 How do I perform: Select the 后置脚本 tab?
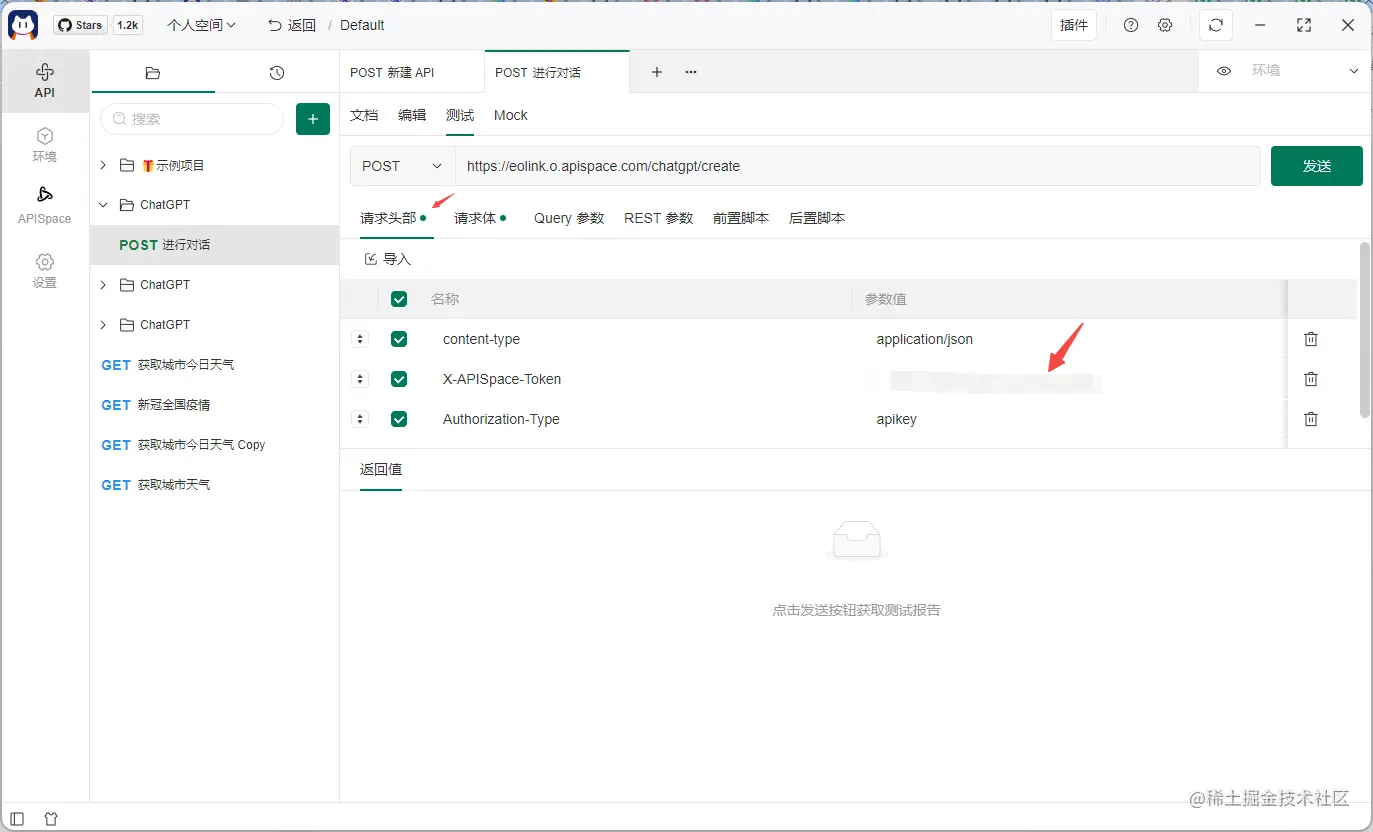[817, 218]
